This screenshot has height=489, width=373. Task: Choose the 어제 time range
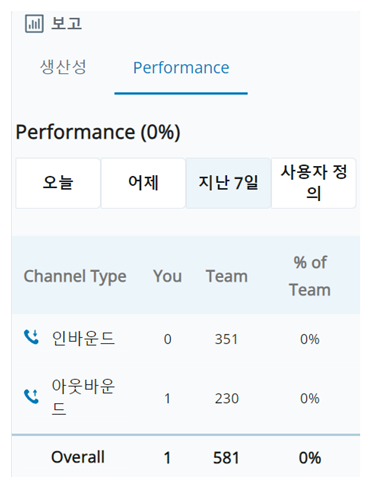[143, 183]
